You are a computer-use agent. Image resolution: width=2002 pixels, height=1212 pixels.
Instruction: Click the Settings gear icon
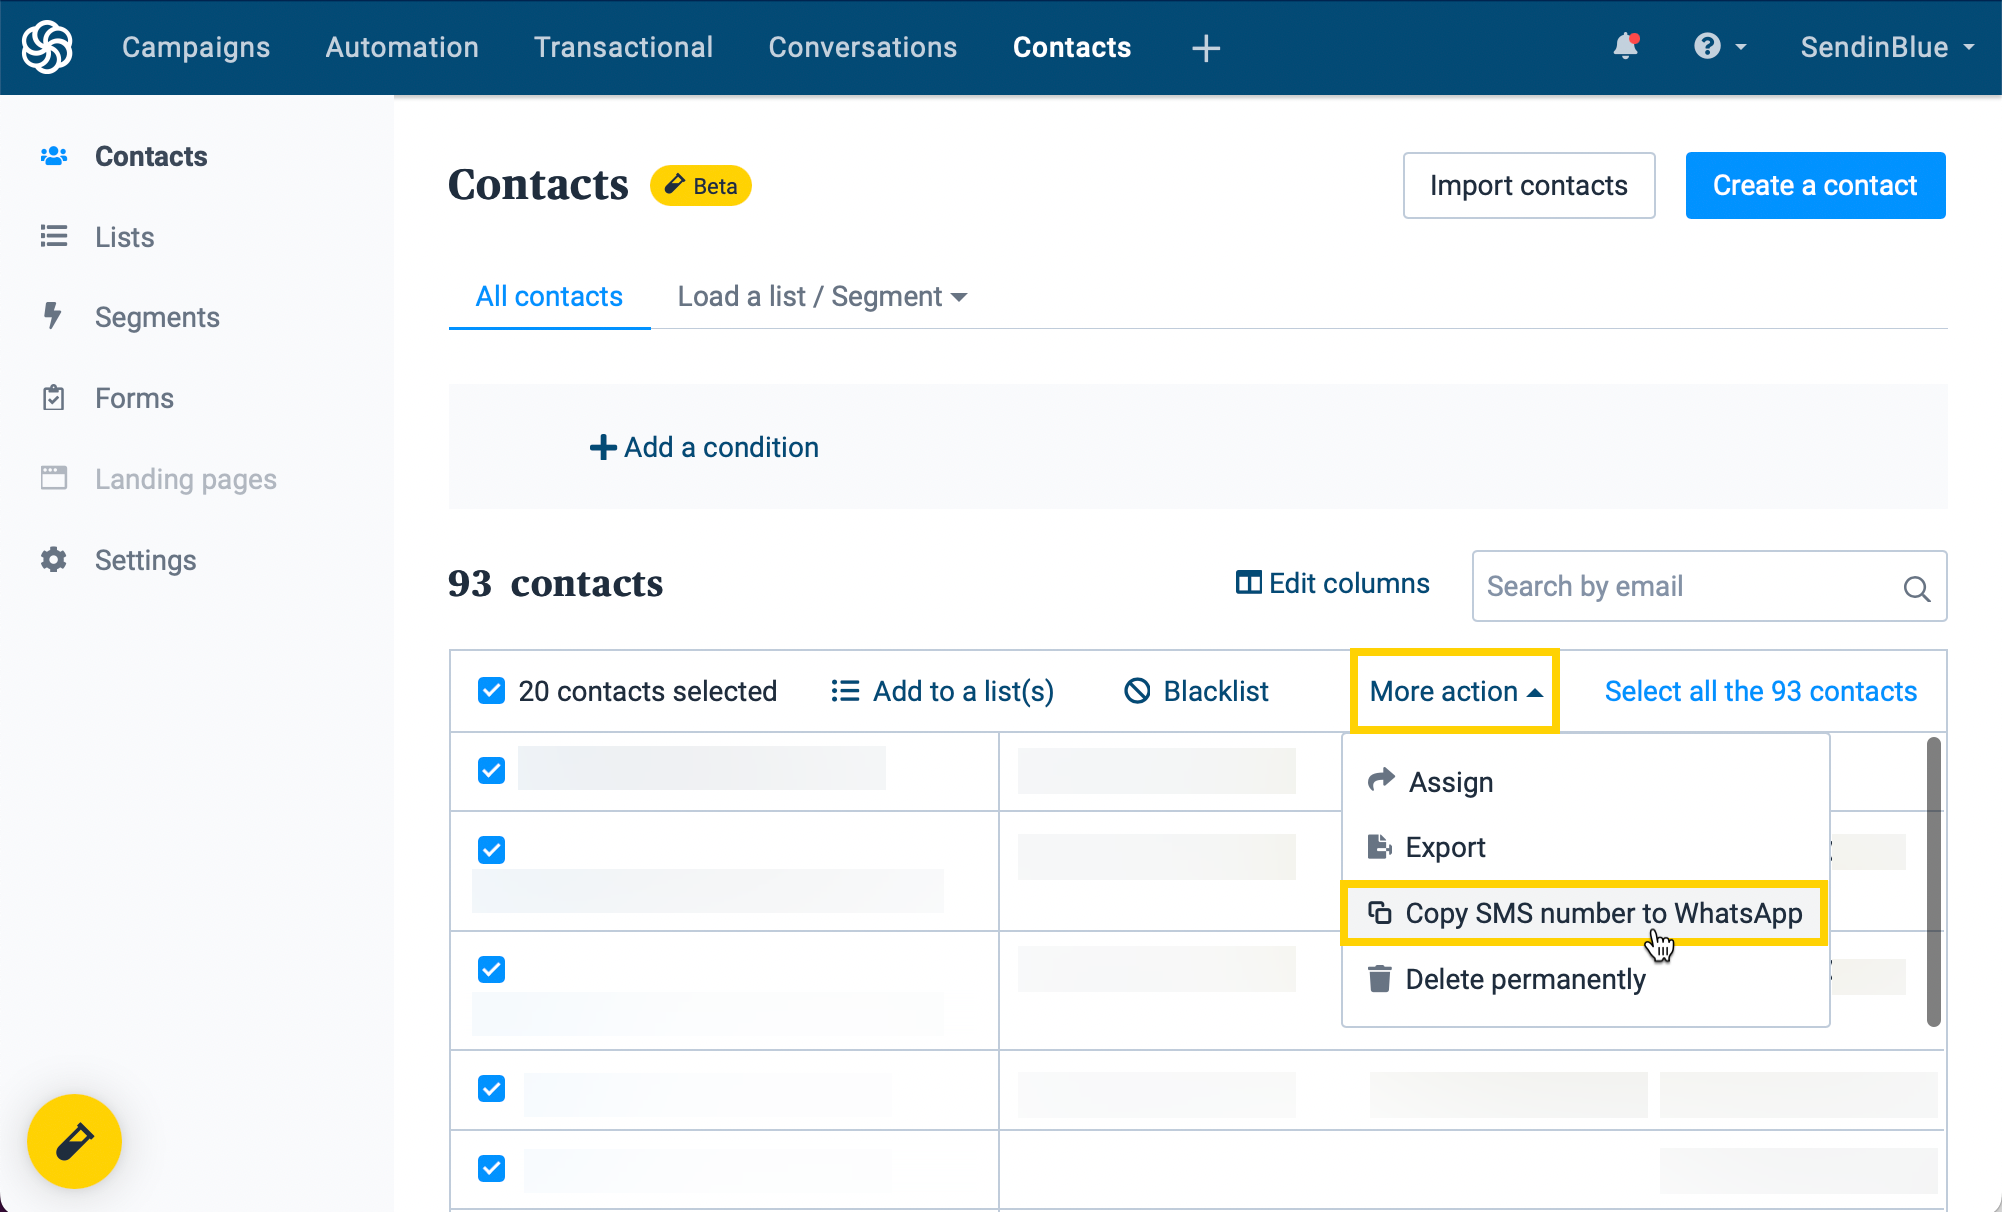54,559
